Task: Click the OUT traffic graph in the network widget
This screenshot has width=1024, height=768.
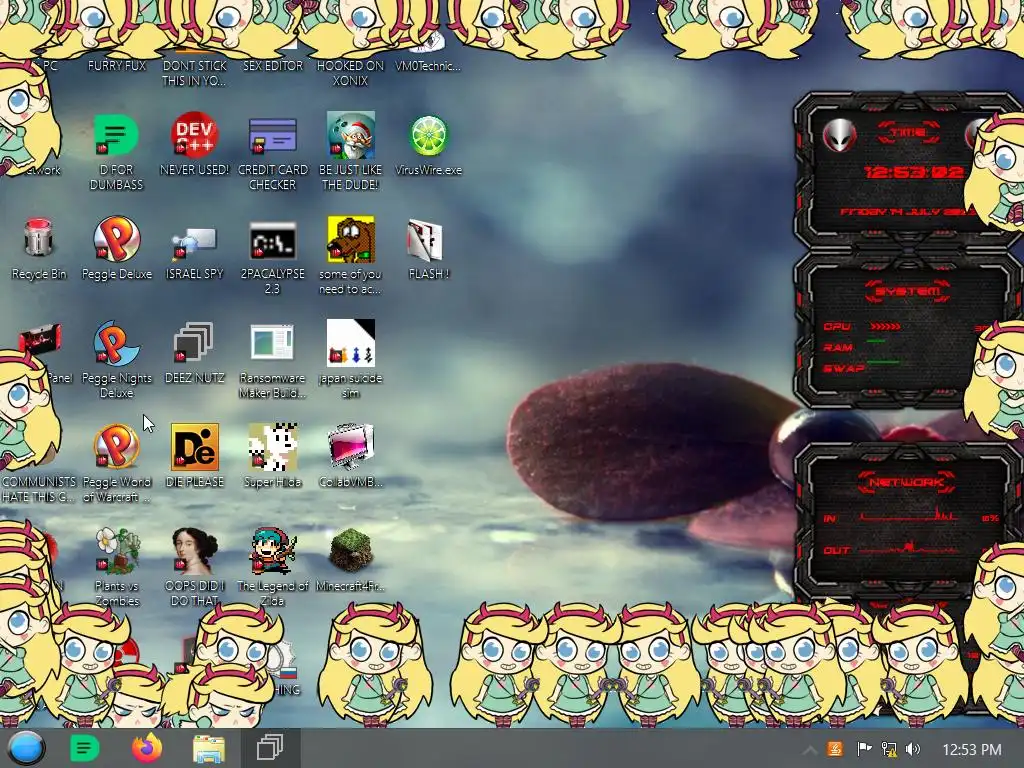Action: (x=910, y=547)
